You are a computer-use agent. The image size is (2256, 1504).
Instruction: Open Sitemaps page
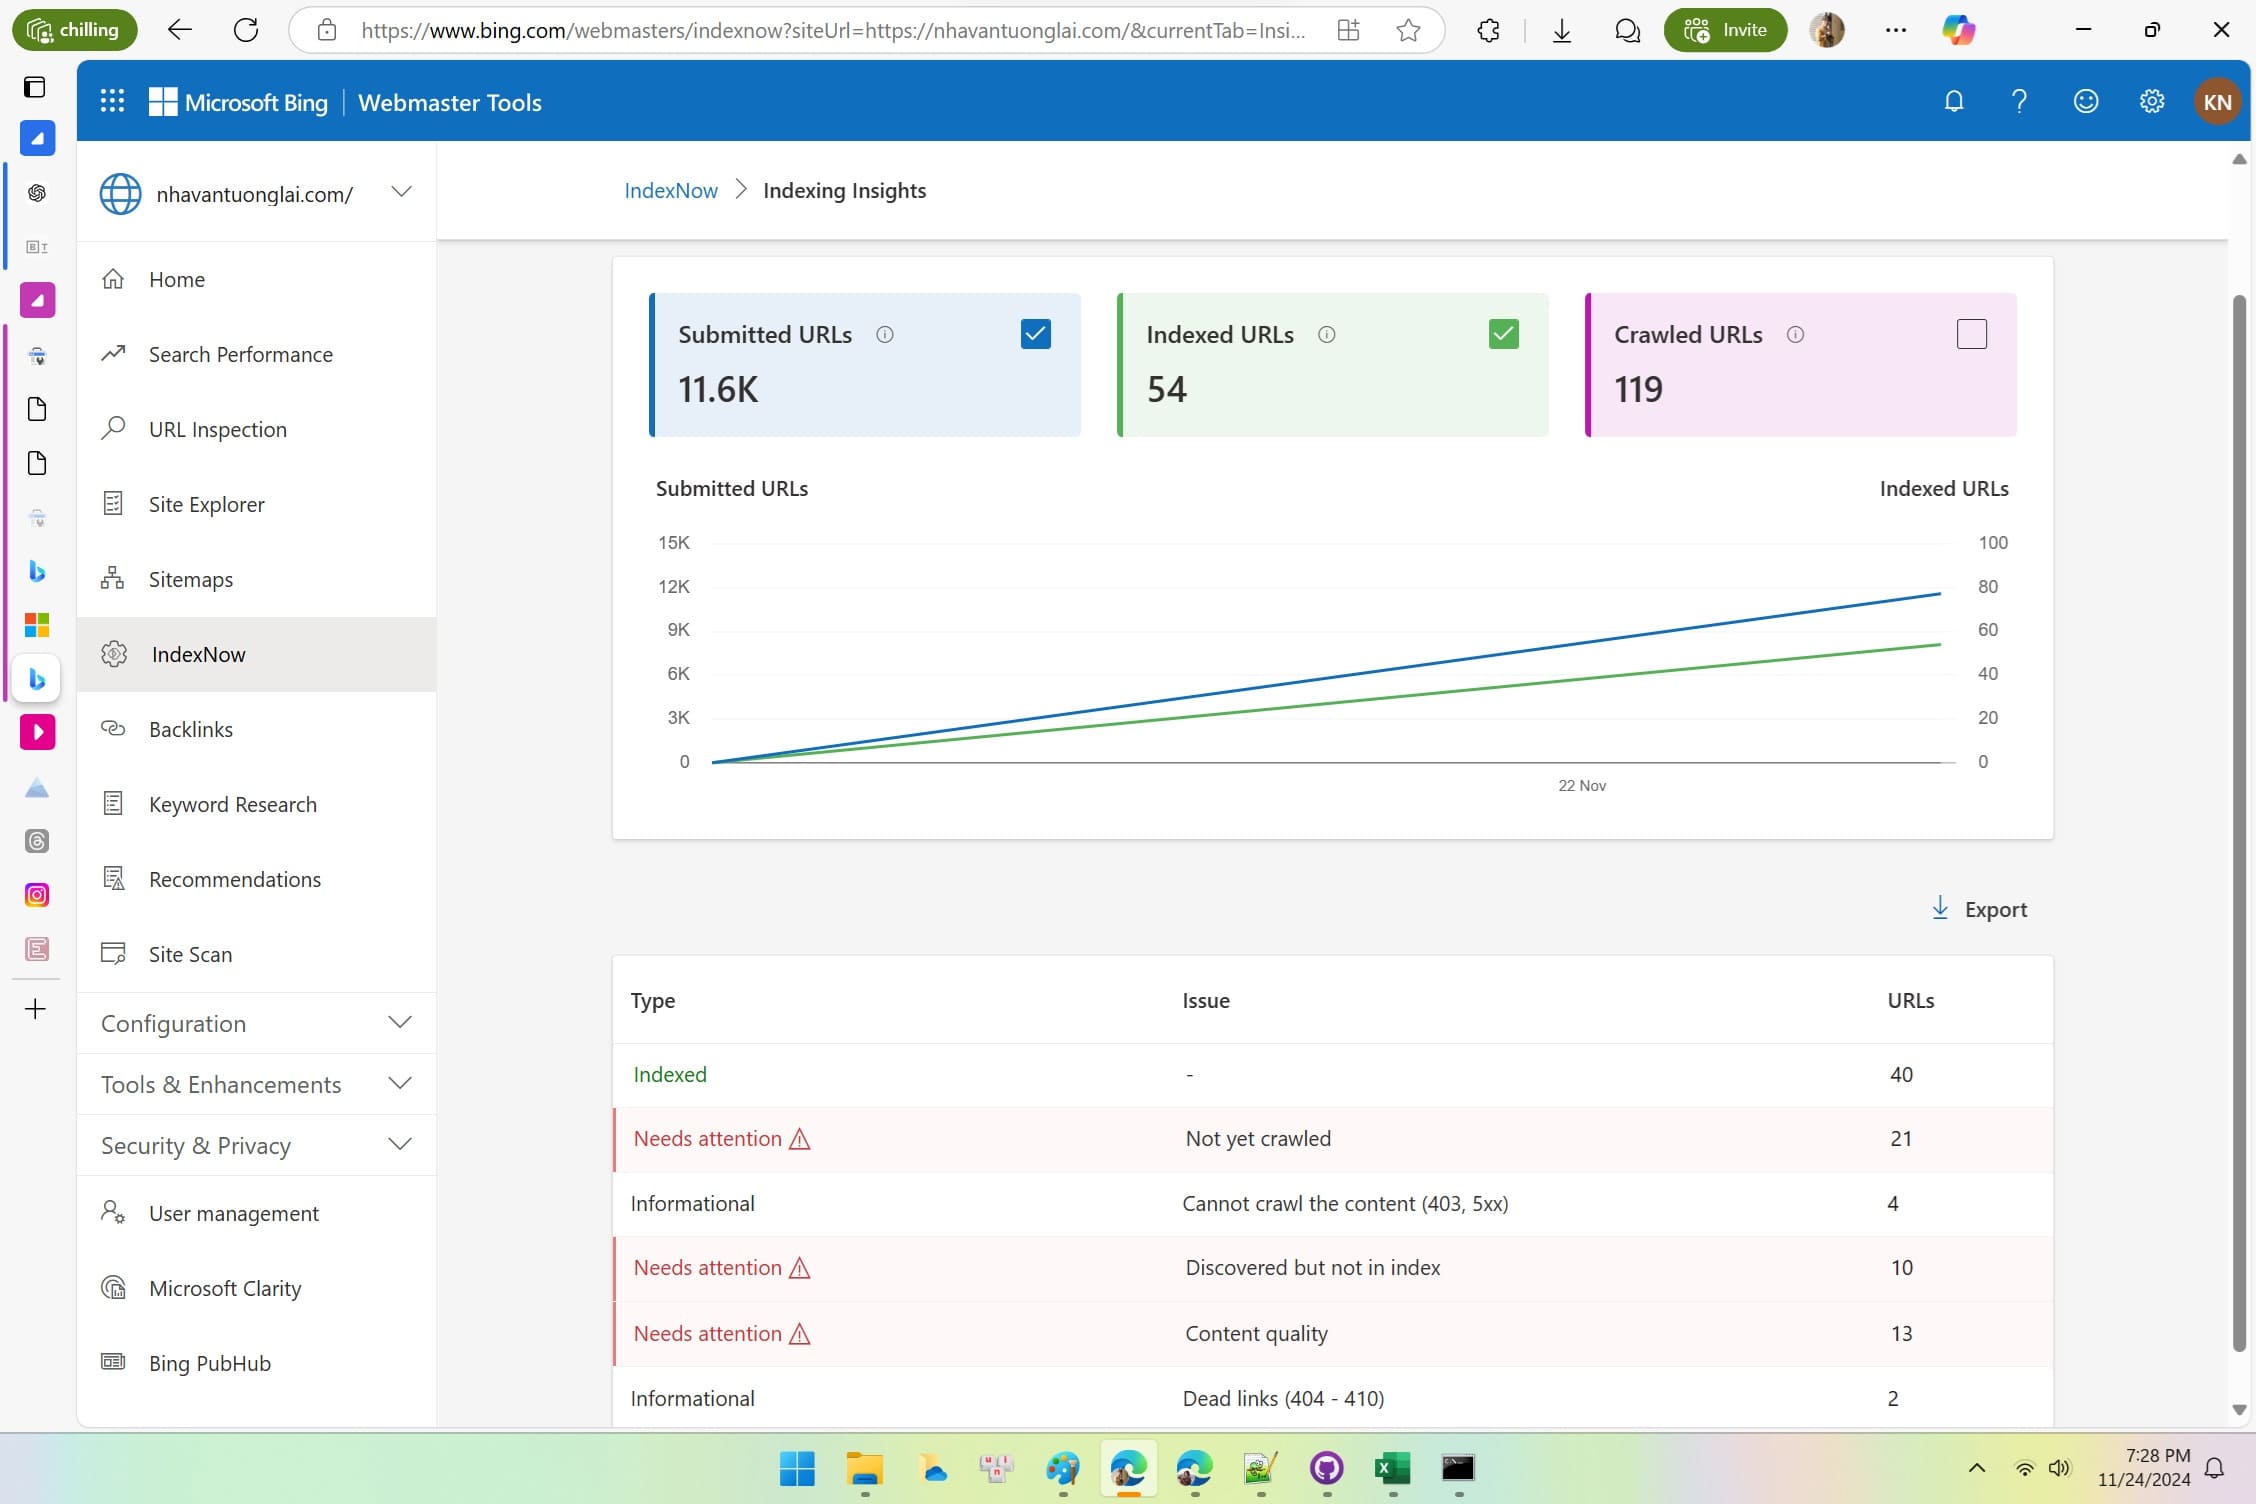click(256, 579)
